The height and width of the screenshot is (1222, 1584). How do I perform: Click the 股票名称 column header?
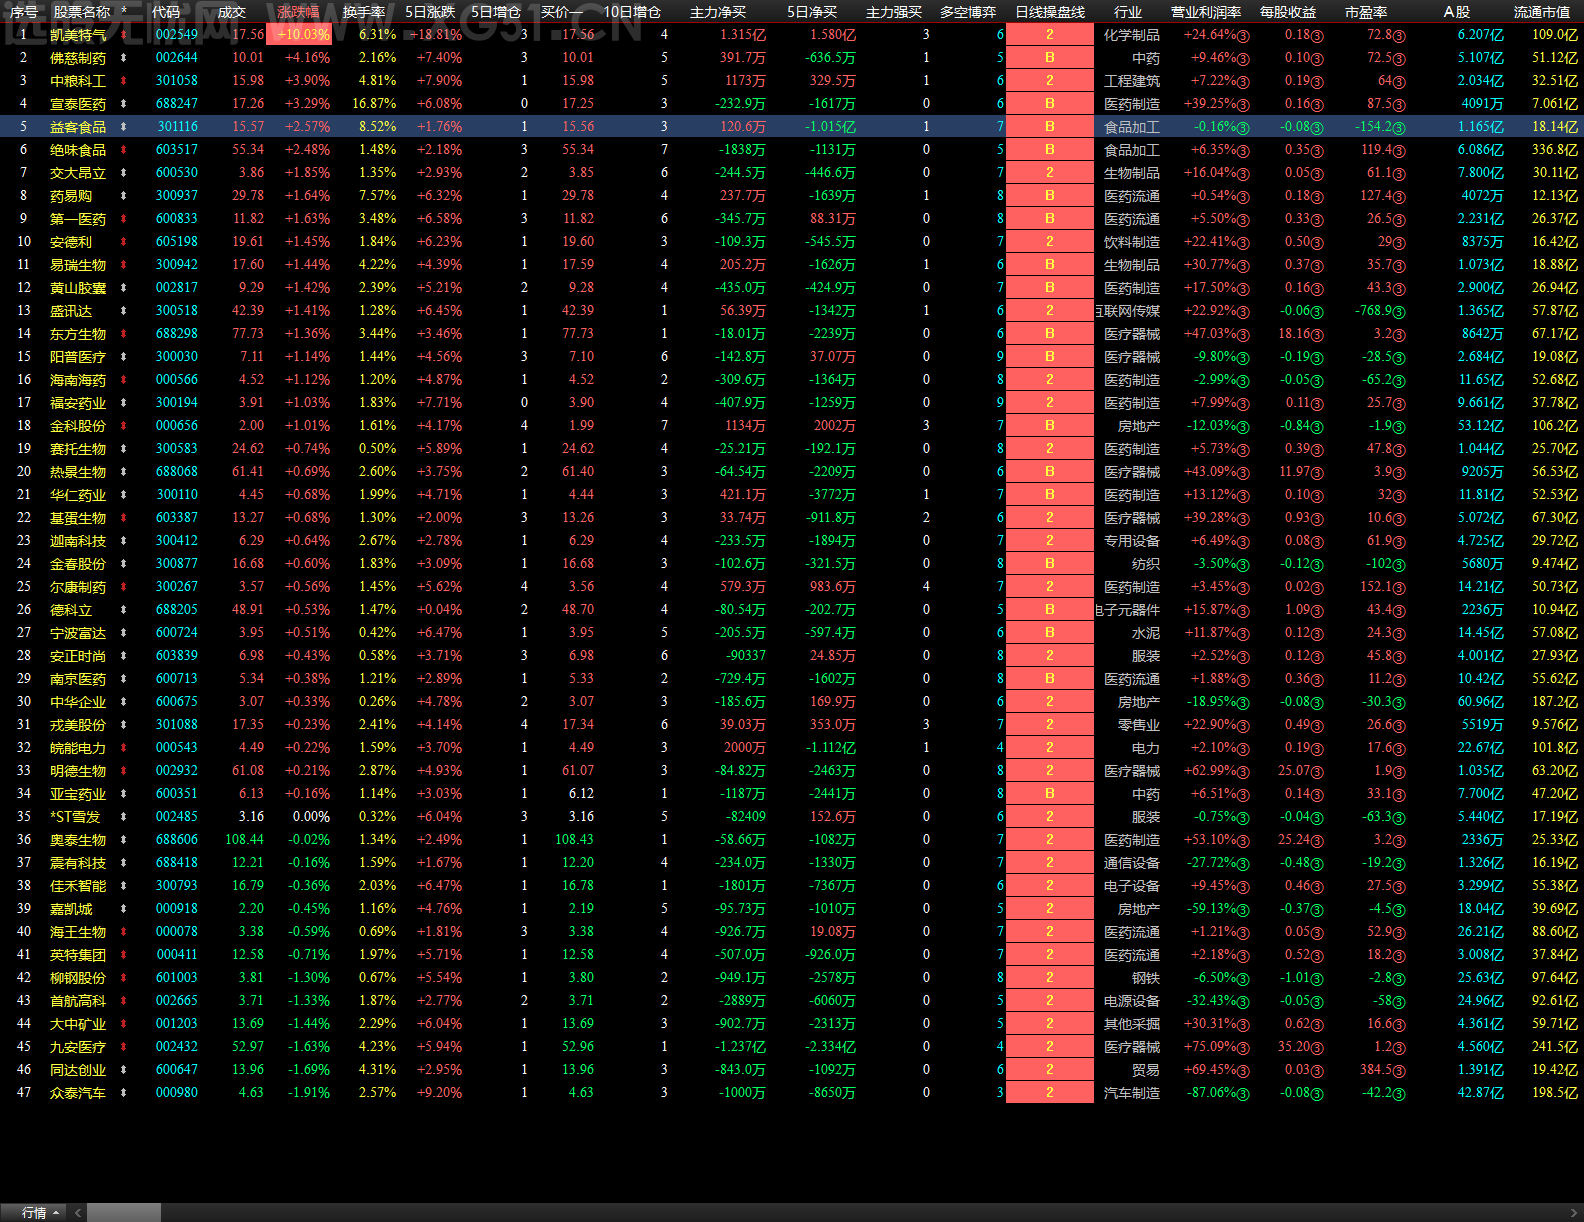point(82,12)
